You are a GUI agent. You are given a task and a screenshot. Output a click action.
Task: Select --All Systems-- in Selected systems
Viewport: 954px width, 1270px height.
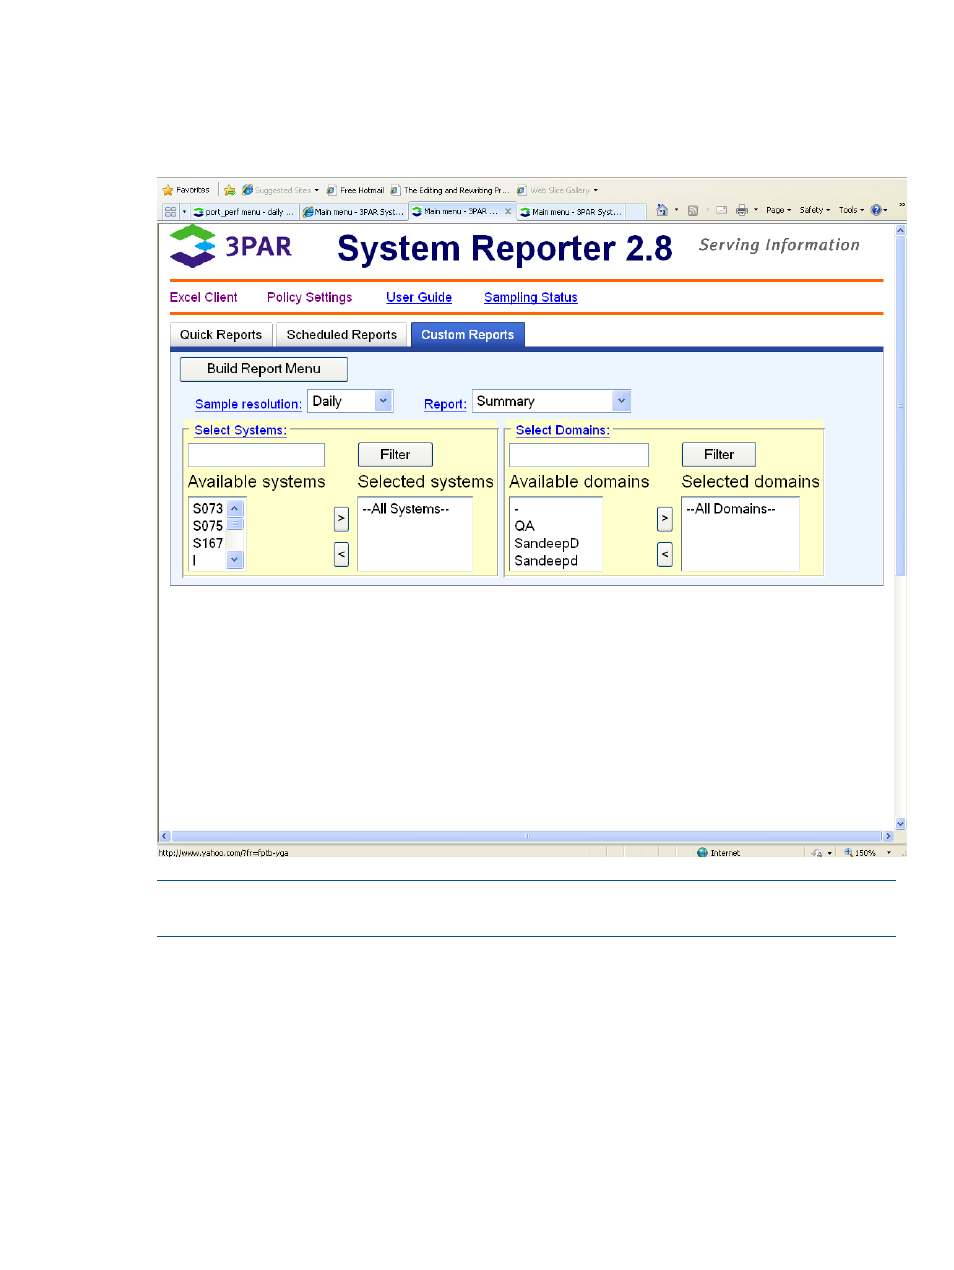406,509
